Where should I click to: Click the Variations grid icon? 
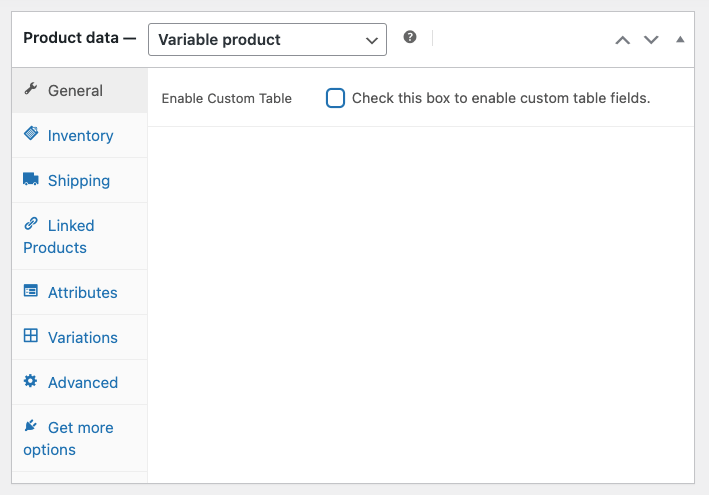pos(30,337)
